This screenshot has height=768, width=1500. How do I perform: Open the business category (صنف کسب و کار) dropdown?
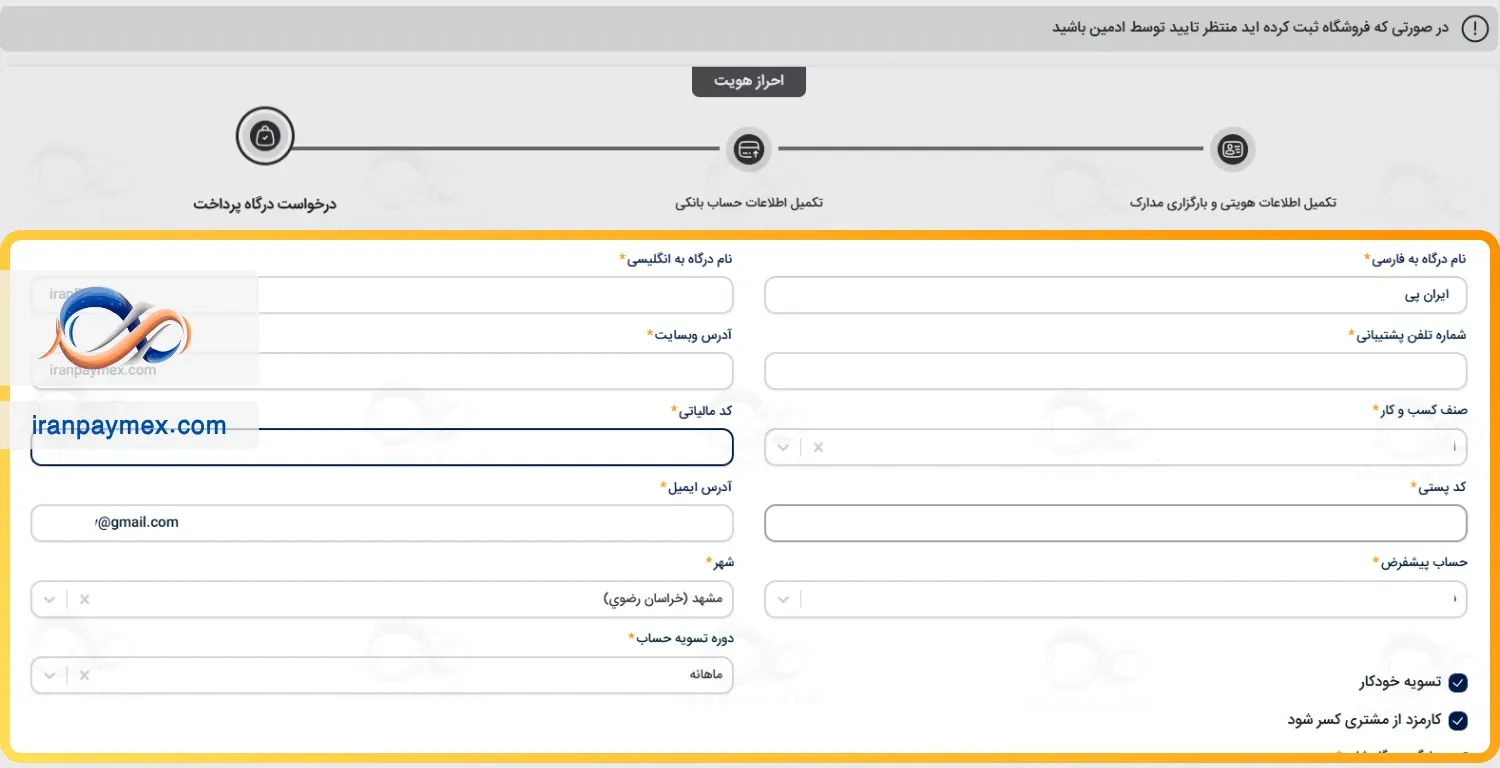point(783,447)
